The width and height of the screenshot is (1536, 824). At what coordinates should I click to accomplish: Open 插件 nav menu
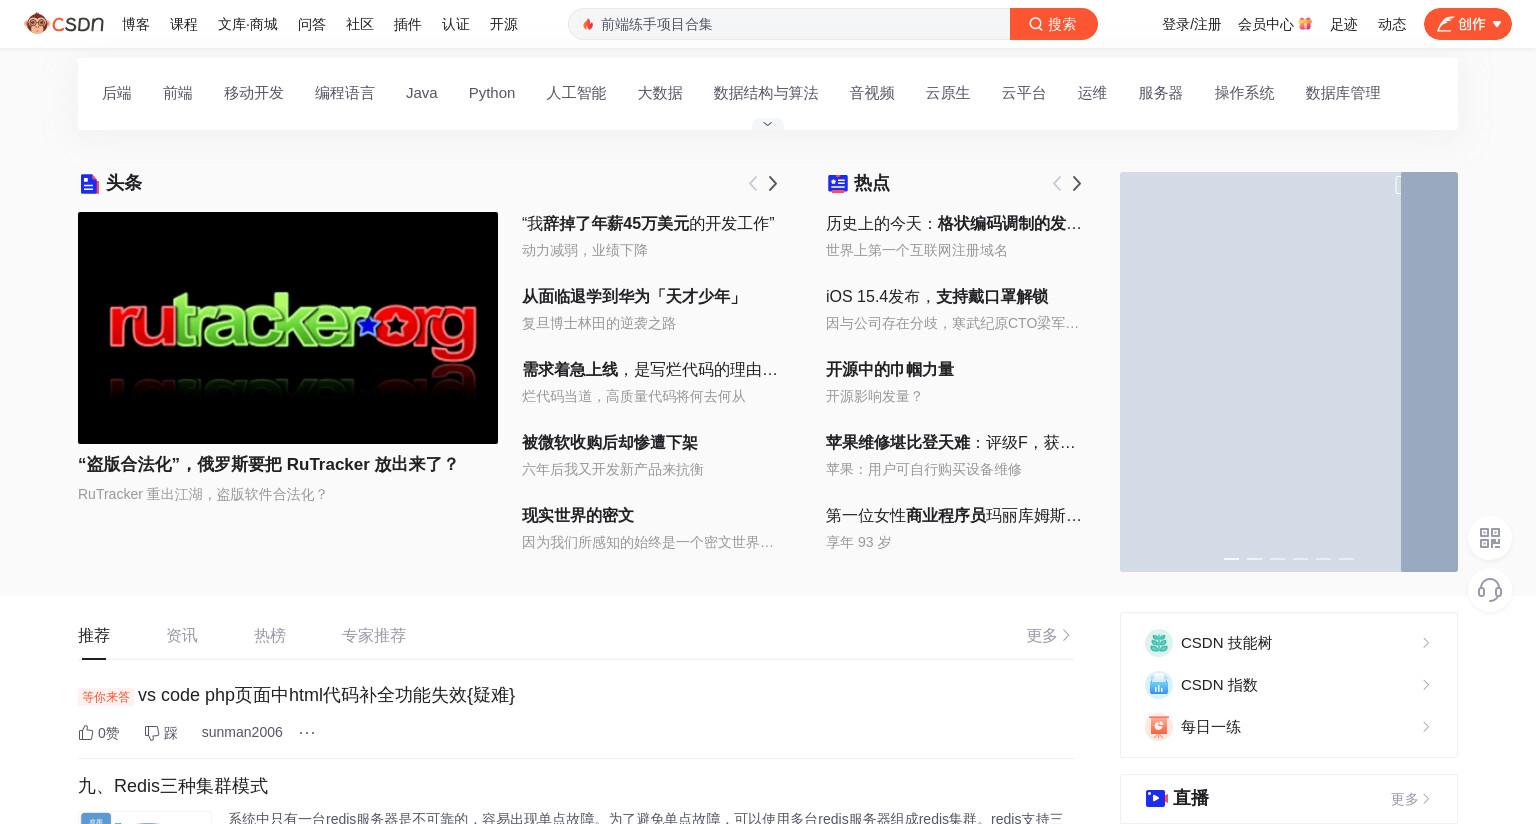408,24
